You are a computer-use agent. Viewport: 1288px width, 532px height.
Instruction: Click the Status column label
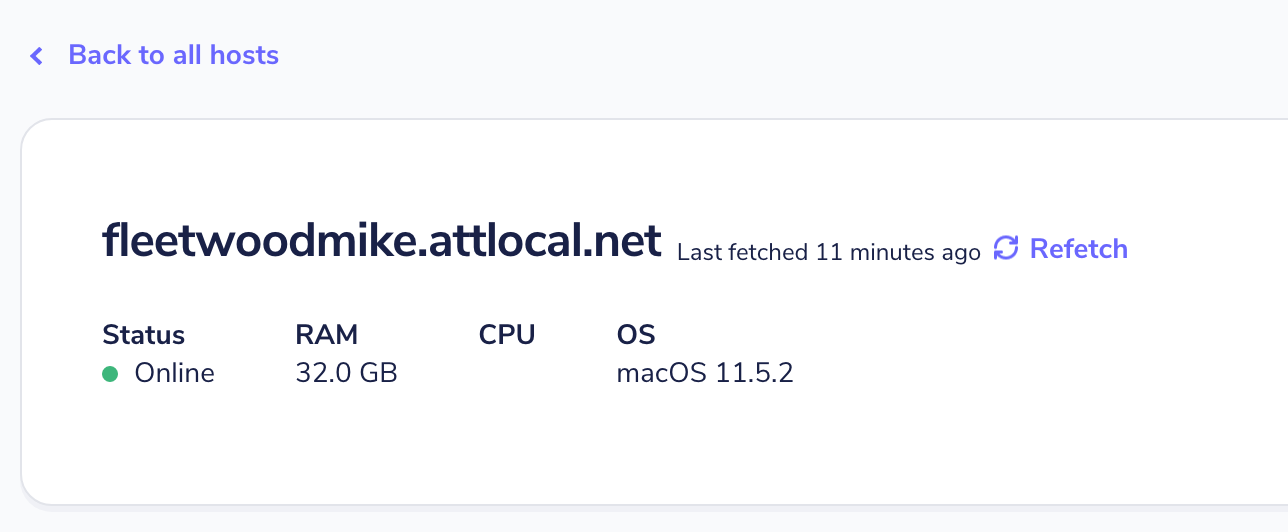144,335
